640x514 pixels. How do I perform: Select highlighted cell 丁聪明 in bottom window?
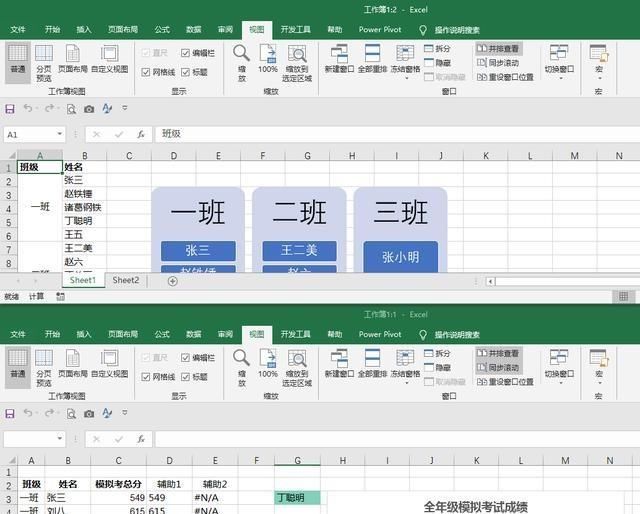click(297, 498)
